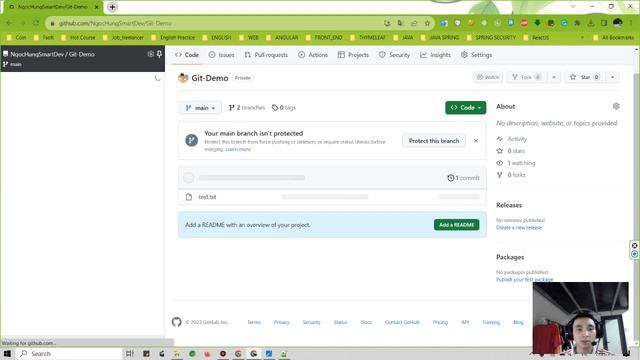The height and width of the screenshot is (360, 640).
Task: Click the Add a README button
Action: [x=456, y=225]
